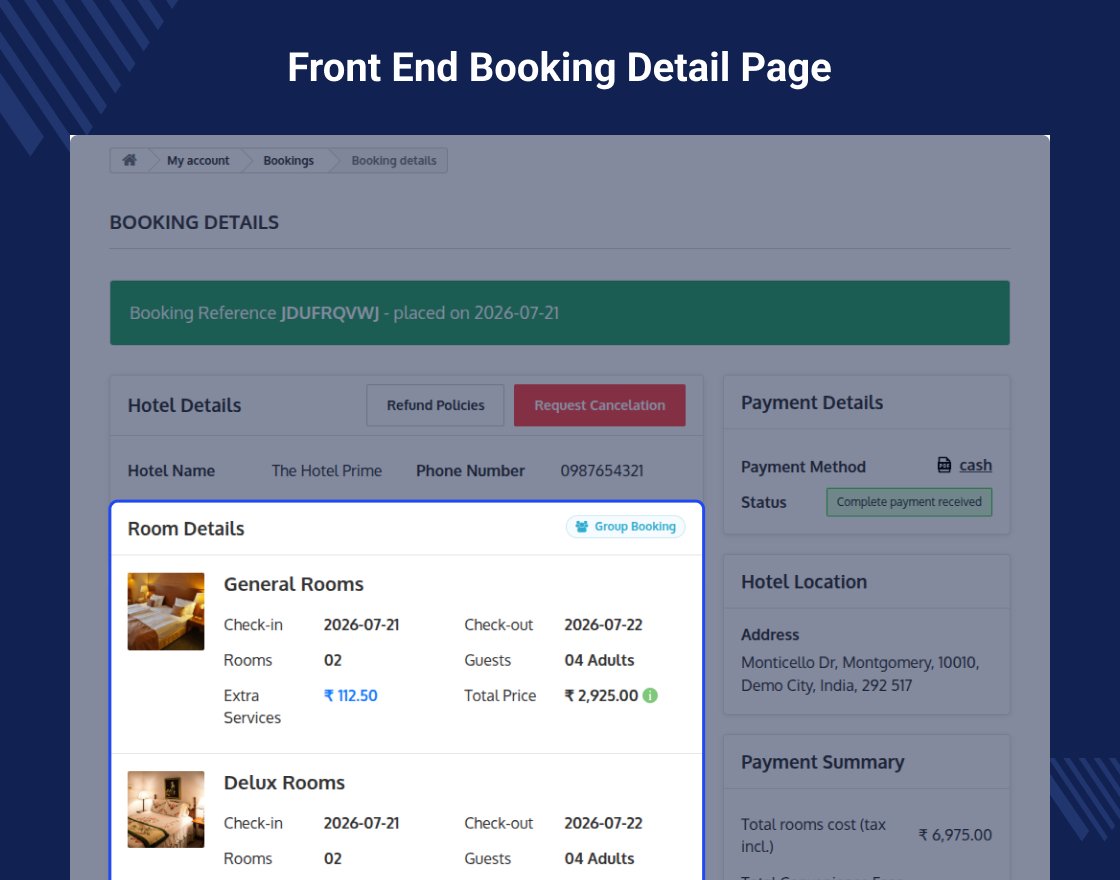
Task: Click Complete payment received status badge
Action: click(x=909, y=502)
